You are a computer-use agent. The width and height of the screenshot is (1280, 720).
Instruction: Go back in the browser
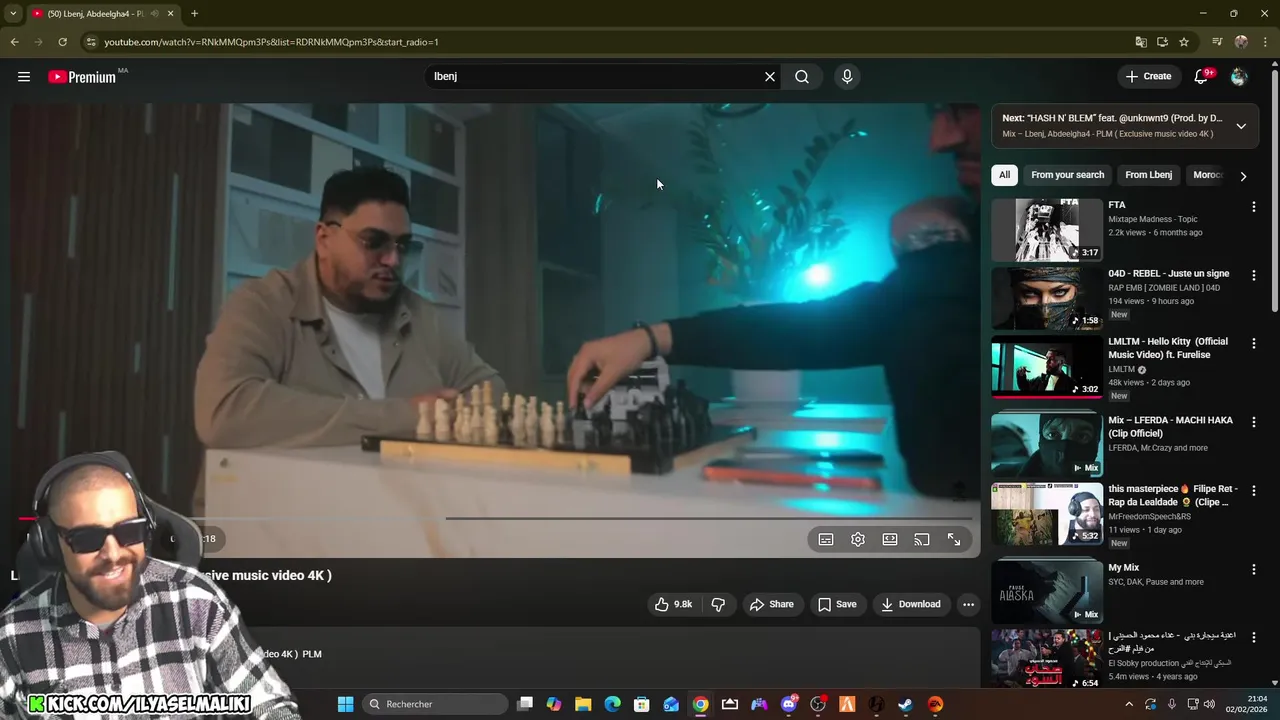click(x=14, y=42)
